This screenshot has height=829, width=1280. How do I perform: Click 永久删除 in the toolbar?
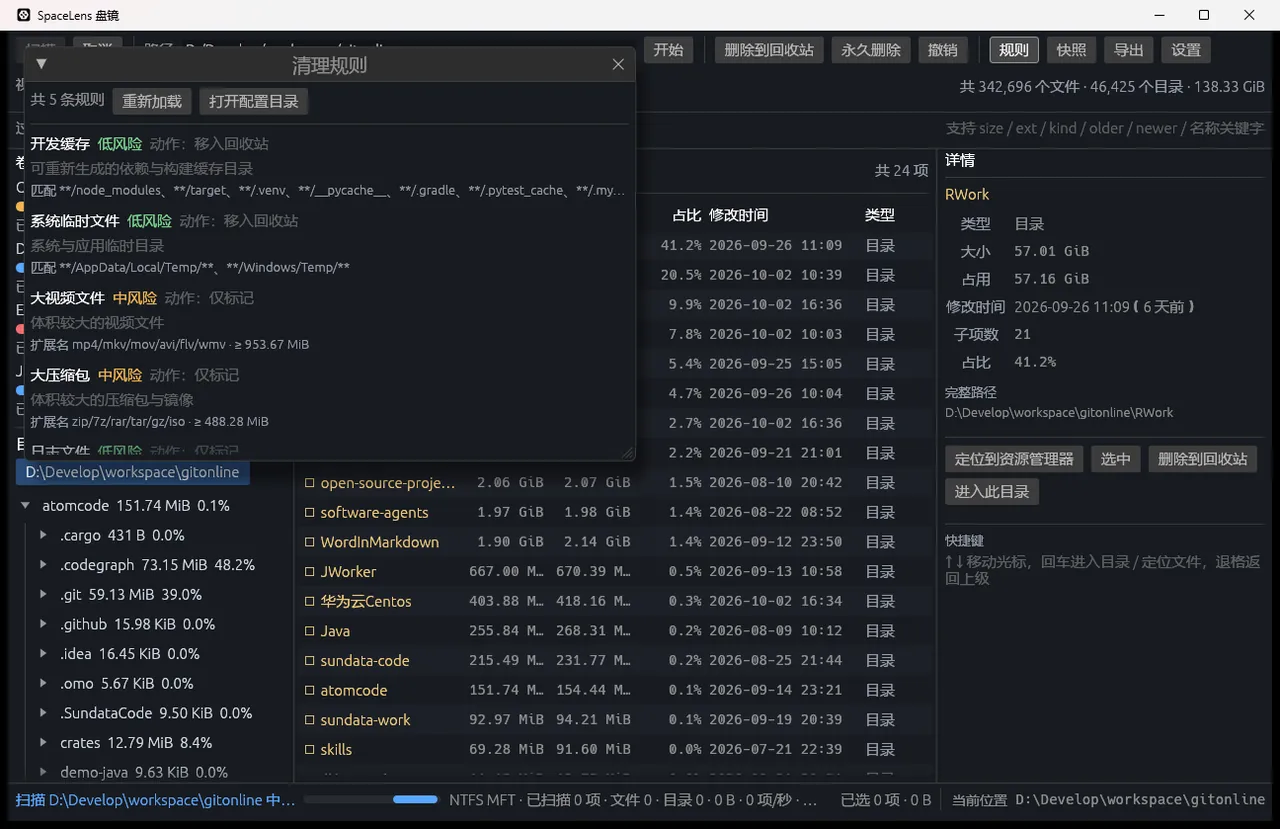tap(871, 50)
